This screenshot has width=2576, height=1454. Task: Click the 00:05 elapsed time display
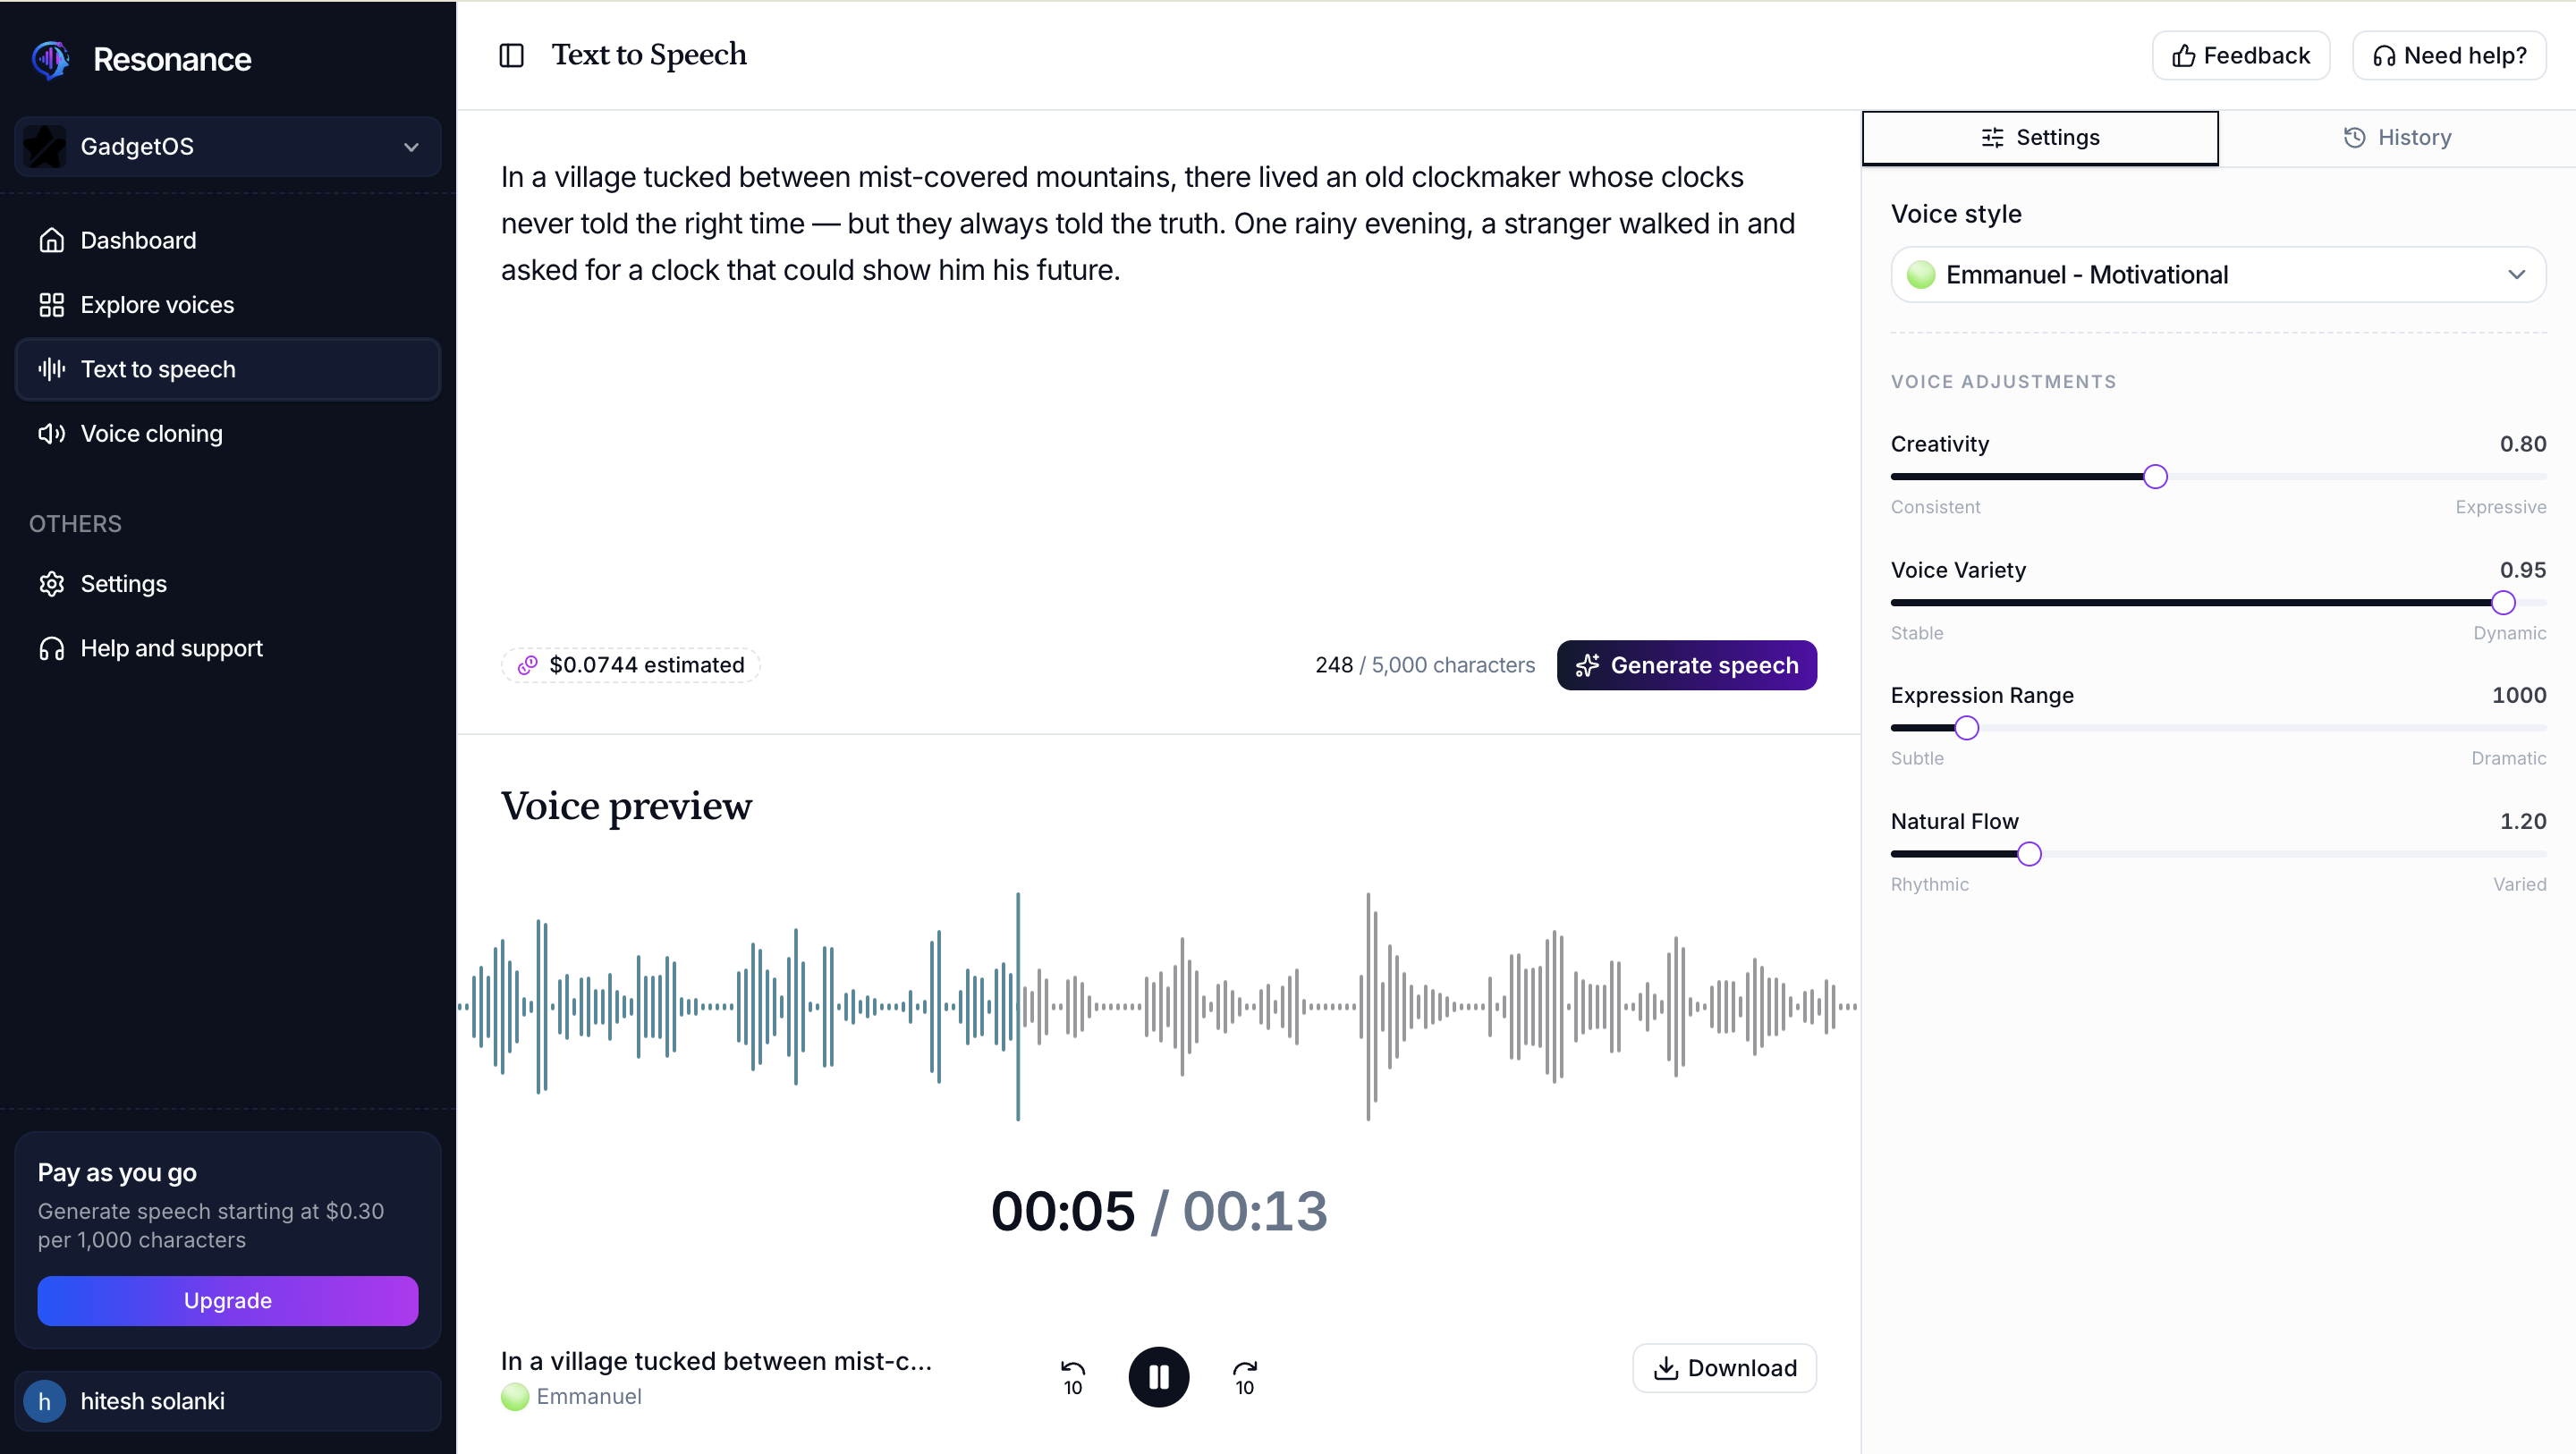(x=1062, y=1211)
